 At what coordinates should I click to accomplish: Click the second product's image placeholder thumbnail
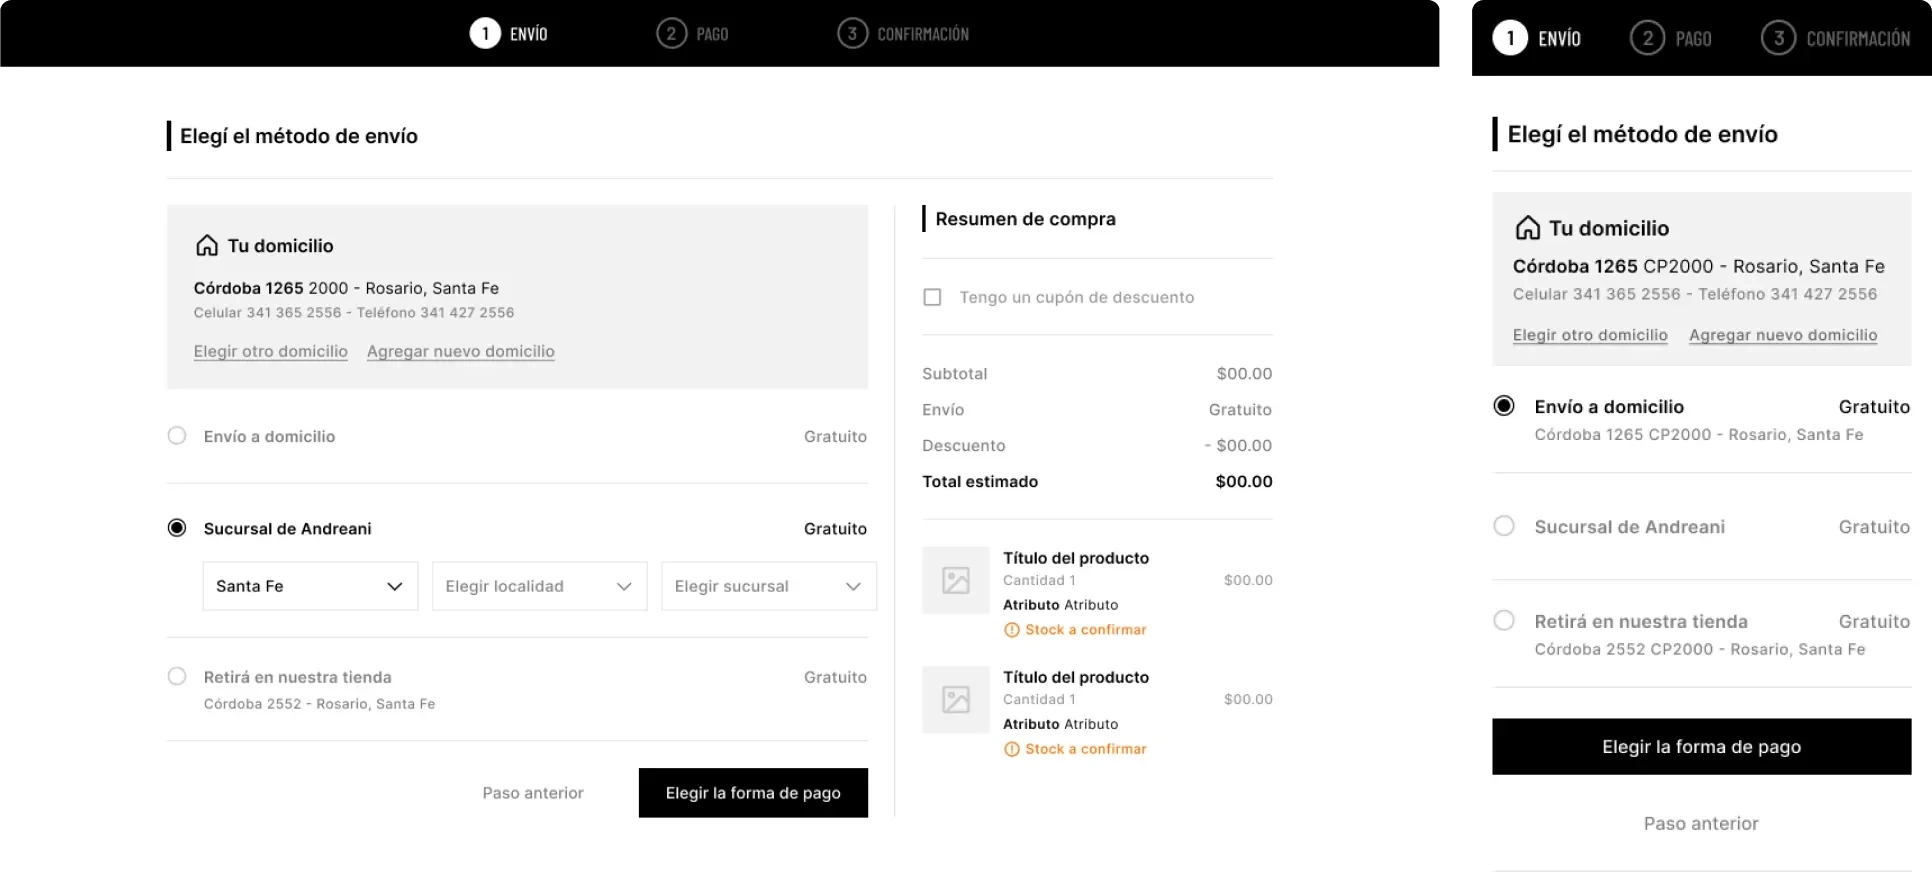(956, 699)
